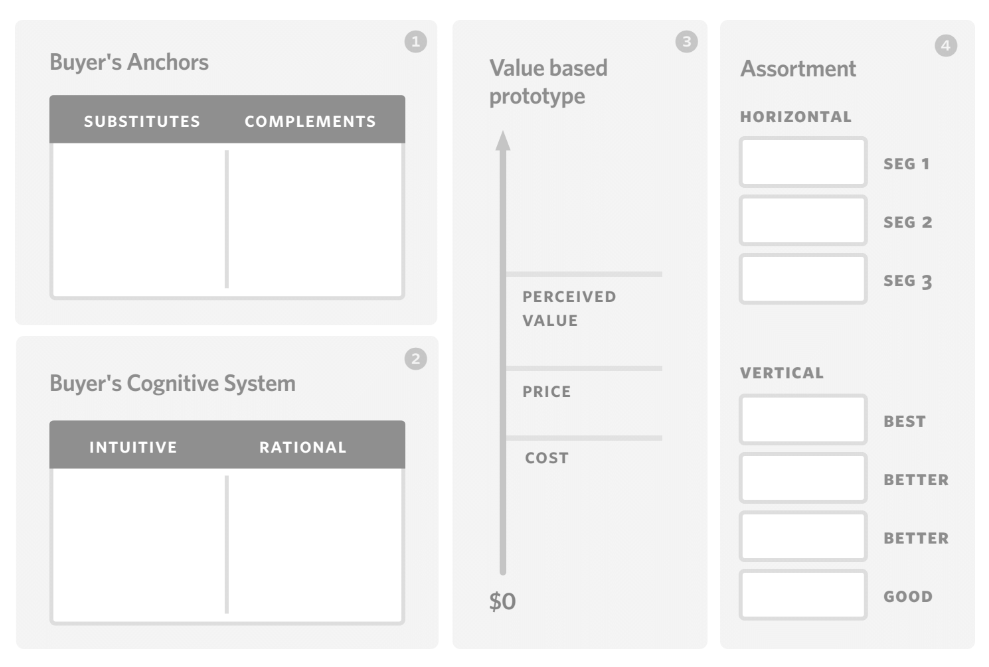
Task: Select the COMPLEMENTS column header
Action: pos(310,121)
